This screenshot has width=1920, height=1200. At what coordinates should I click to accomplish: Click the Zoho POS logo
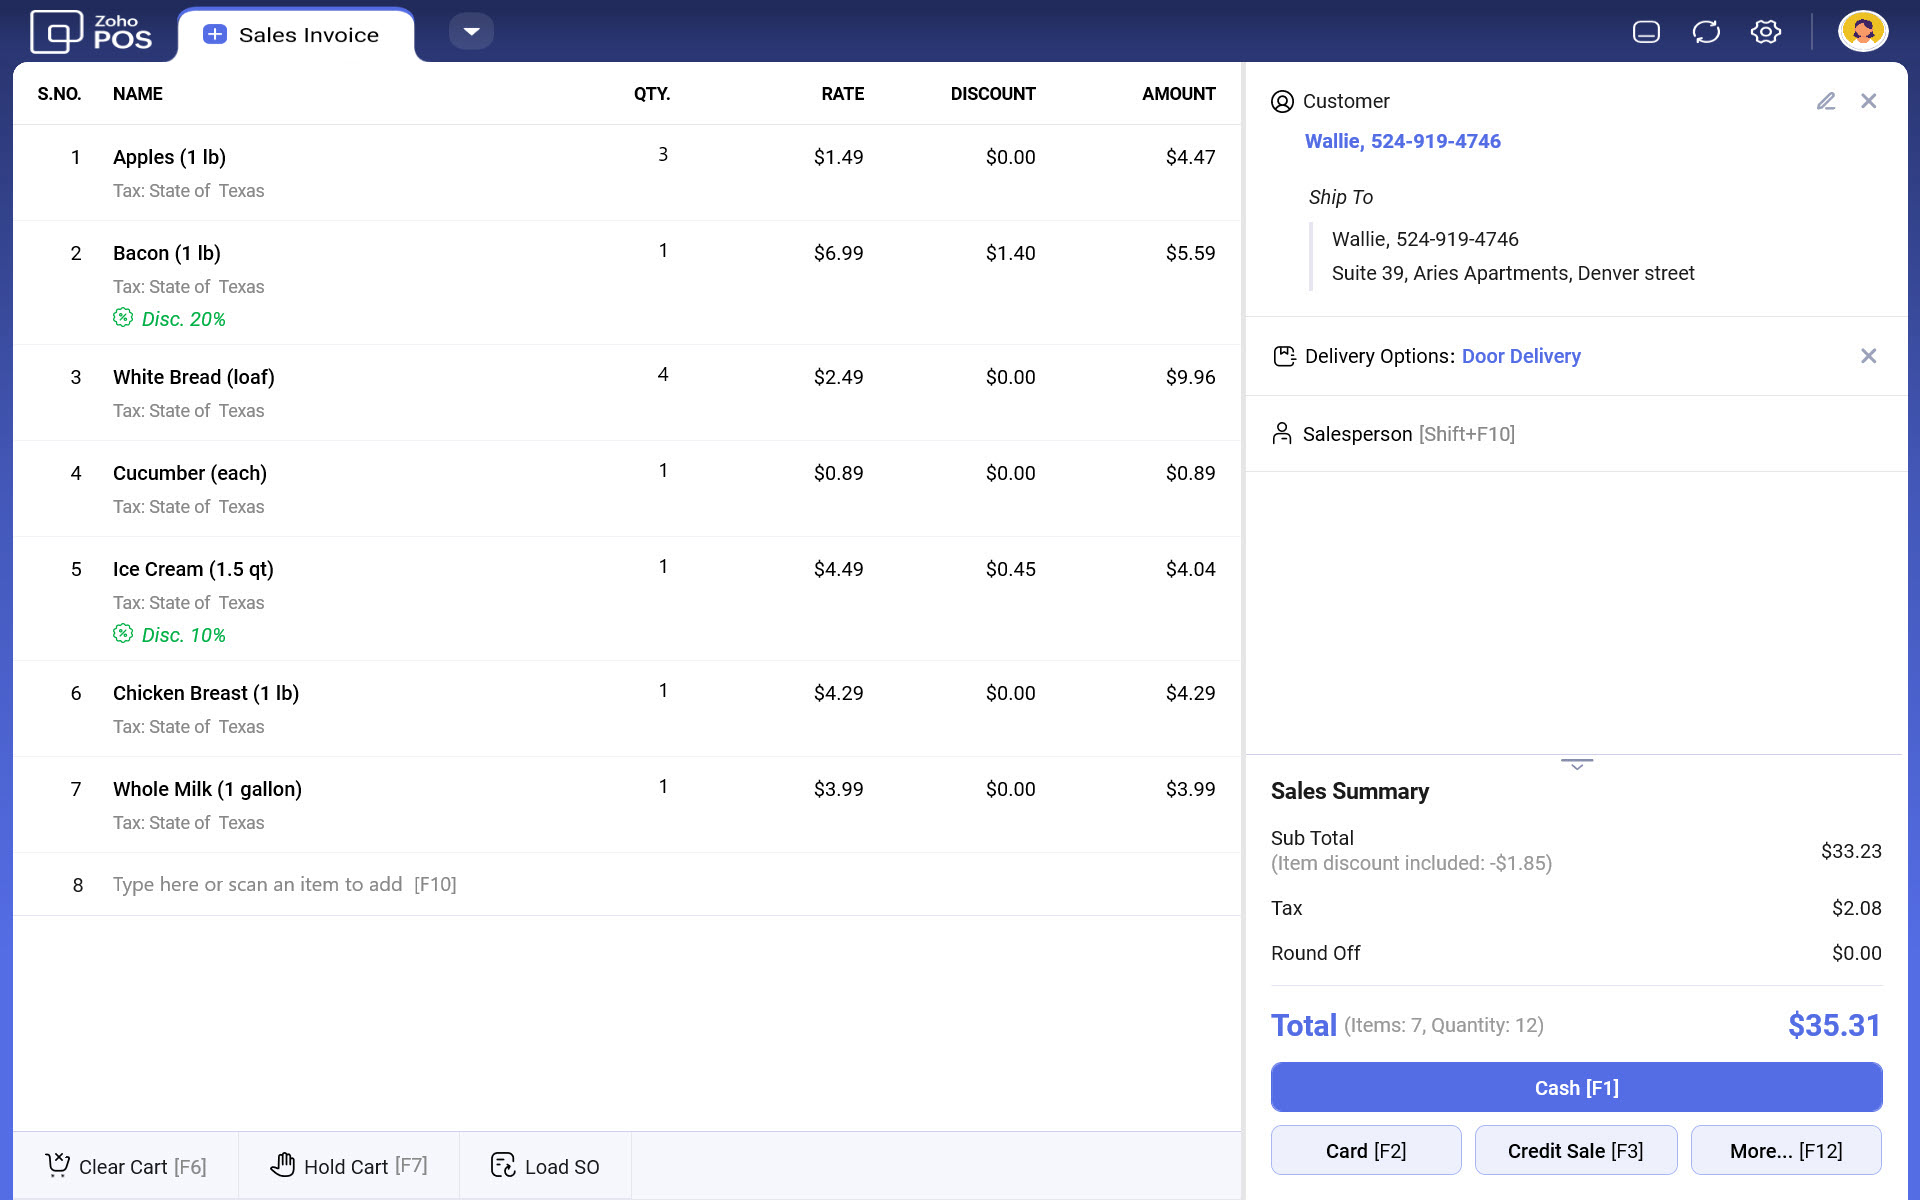(x=91, y=32)
